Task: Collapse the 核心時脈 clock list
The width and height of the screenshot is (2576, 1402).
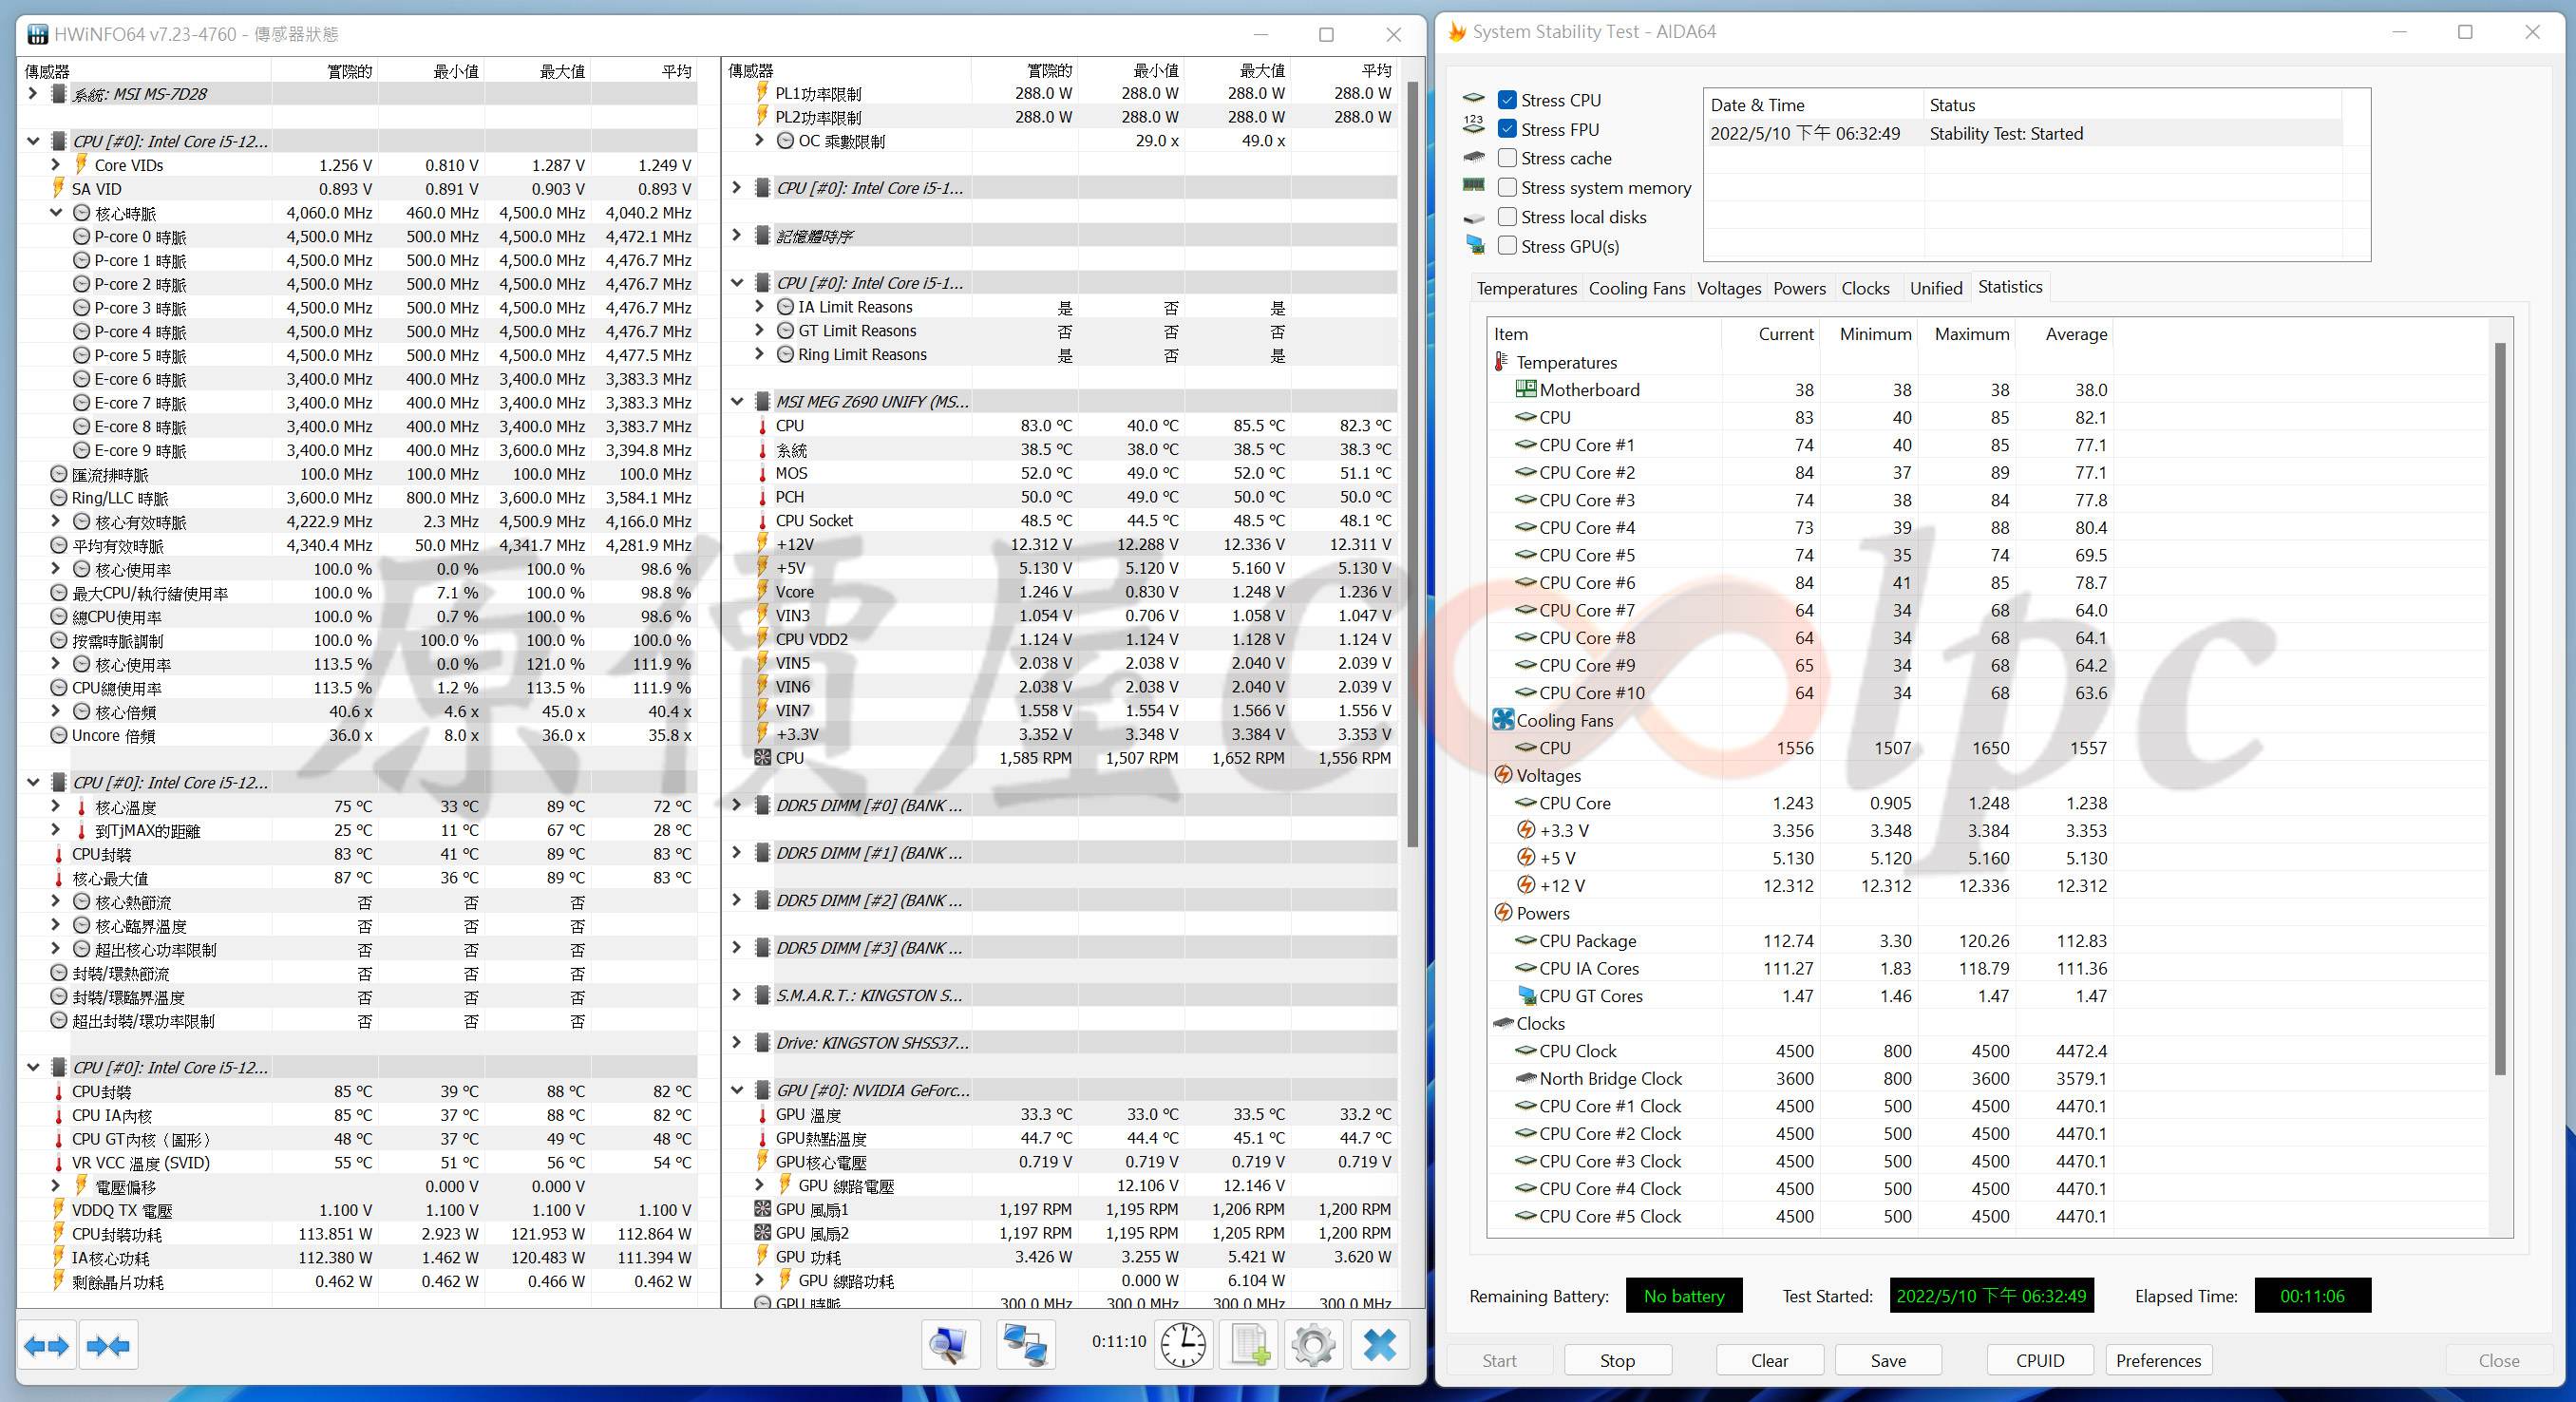Action: pyautogui.click(x=56, y=212)
